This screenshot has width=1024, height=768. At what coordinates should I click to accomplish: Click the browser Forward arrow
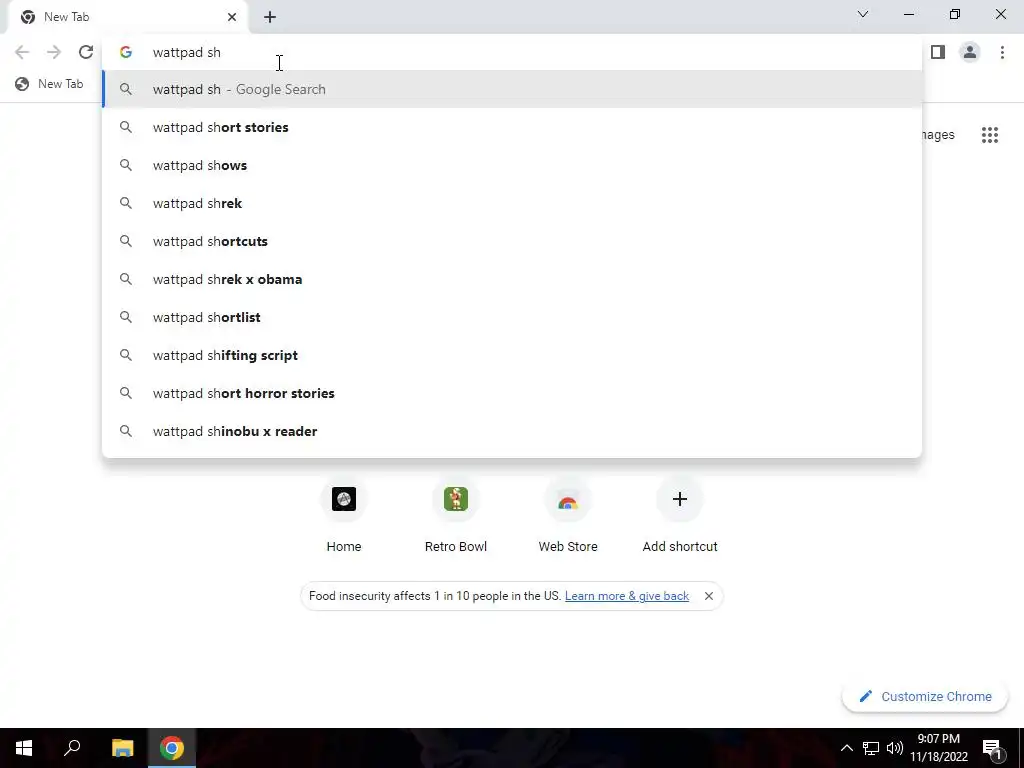(x=54, y=52)
